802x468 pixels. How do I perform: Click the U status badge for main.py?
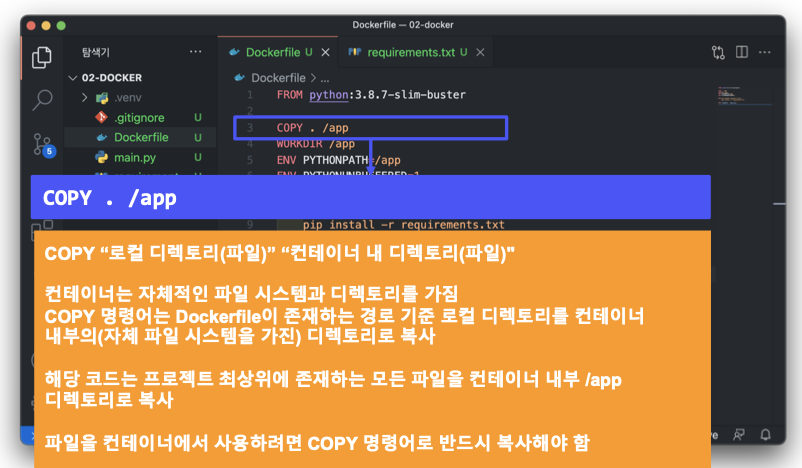pyautogui.click(x=198, y=157)
